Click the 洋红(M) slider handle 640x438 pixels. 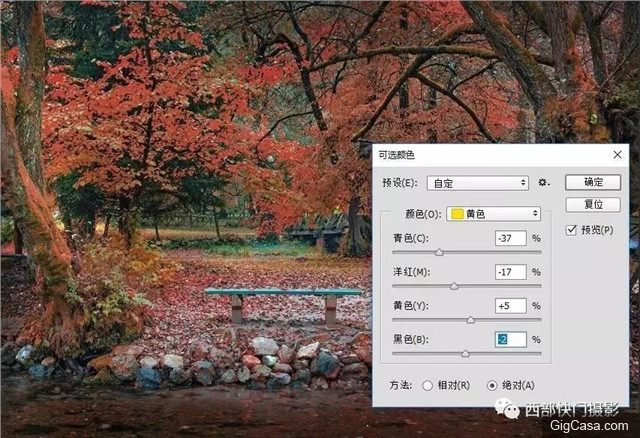[454, 286]
